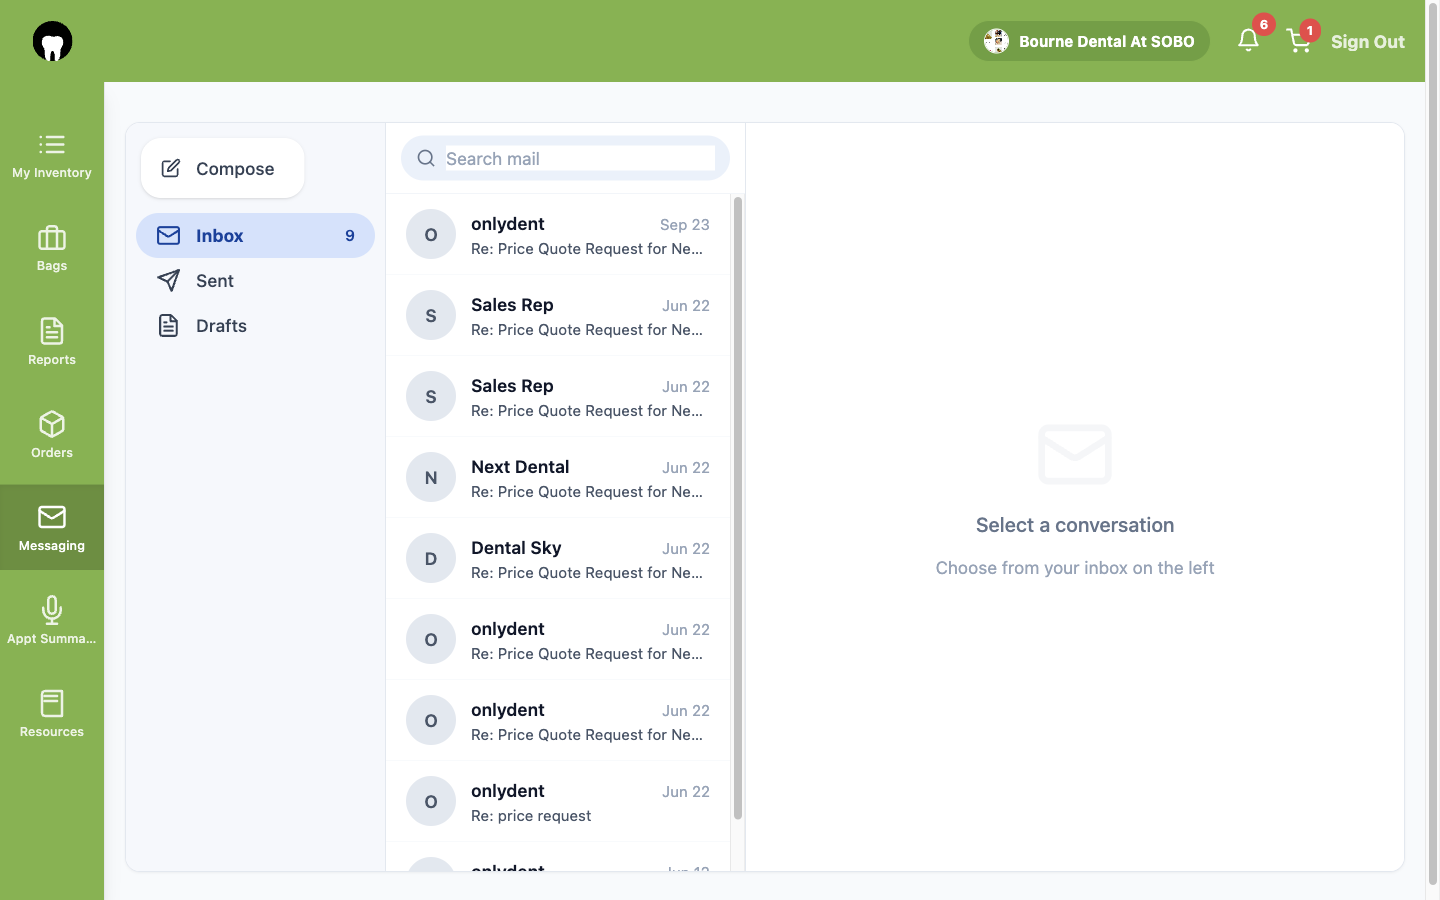Image resolution: width=1440 pixels, height=900 pixels.
Task: Open the Reports page
Action: [52, 342]
